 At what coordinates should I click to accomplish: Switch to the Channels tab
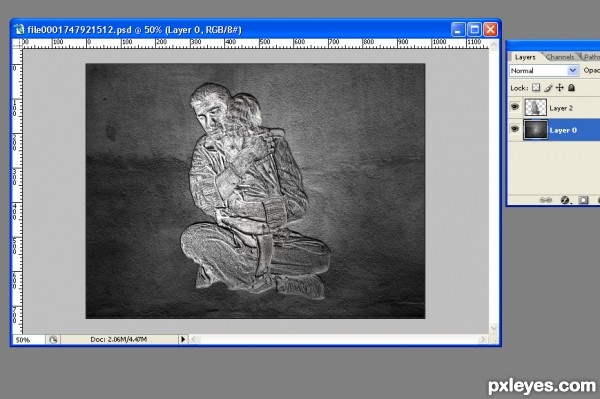(560, 57)
